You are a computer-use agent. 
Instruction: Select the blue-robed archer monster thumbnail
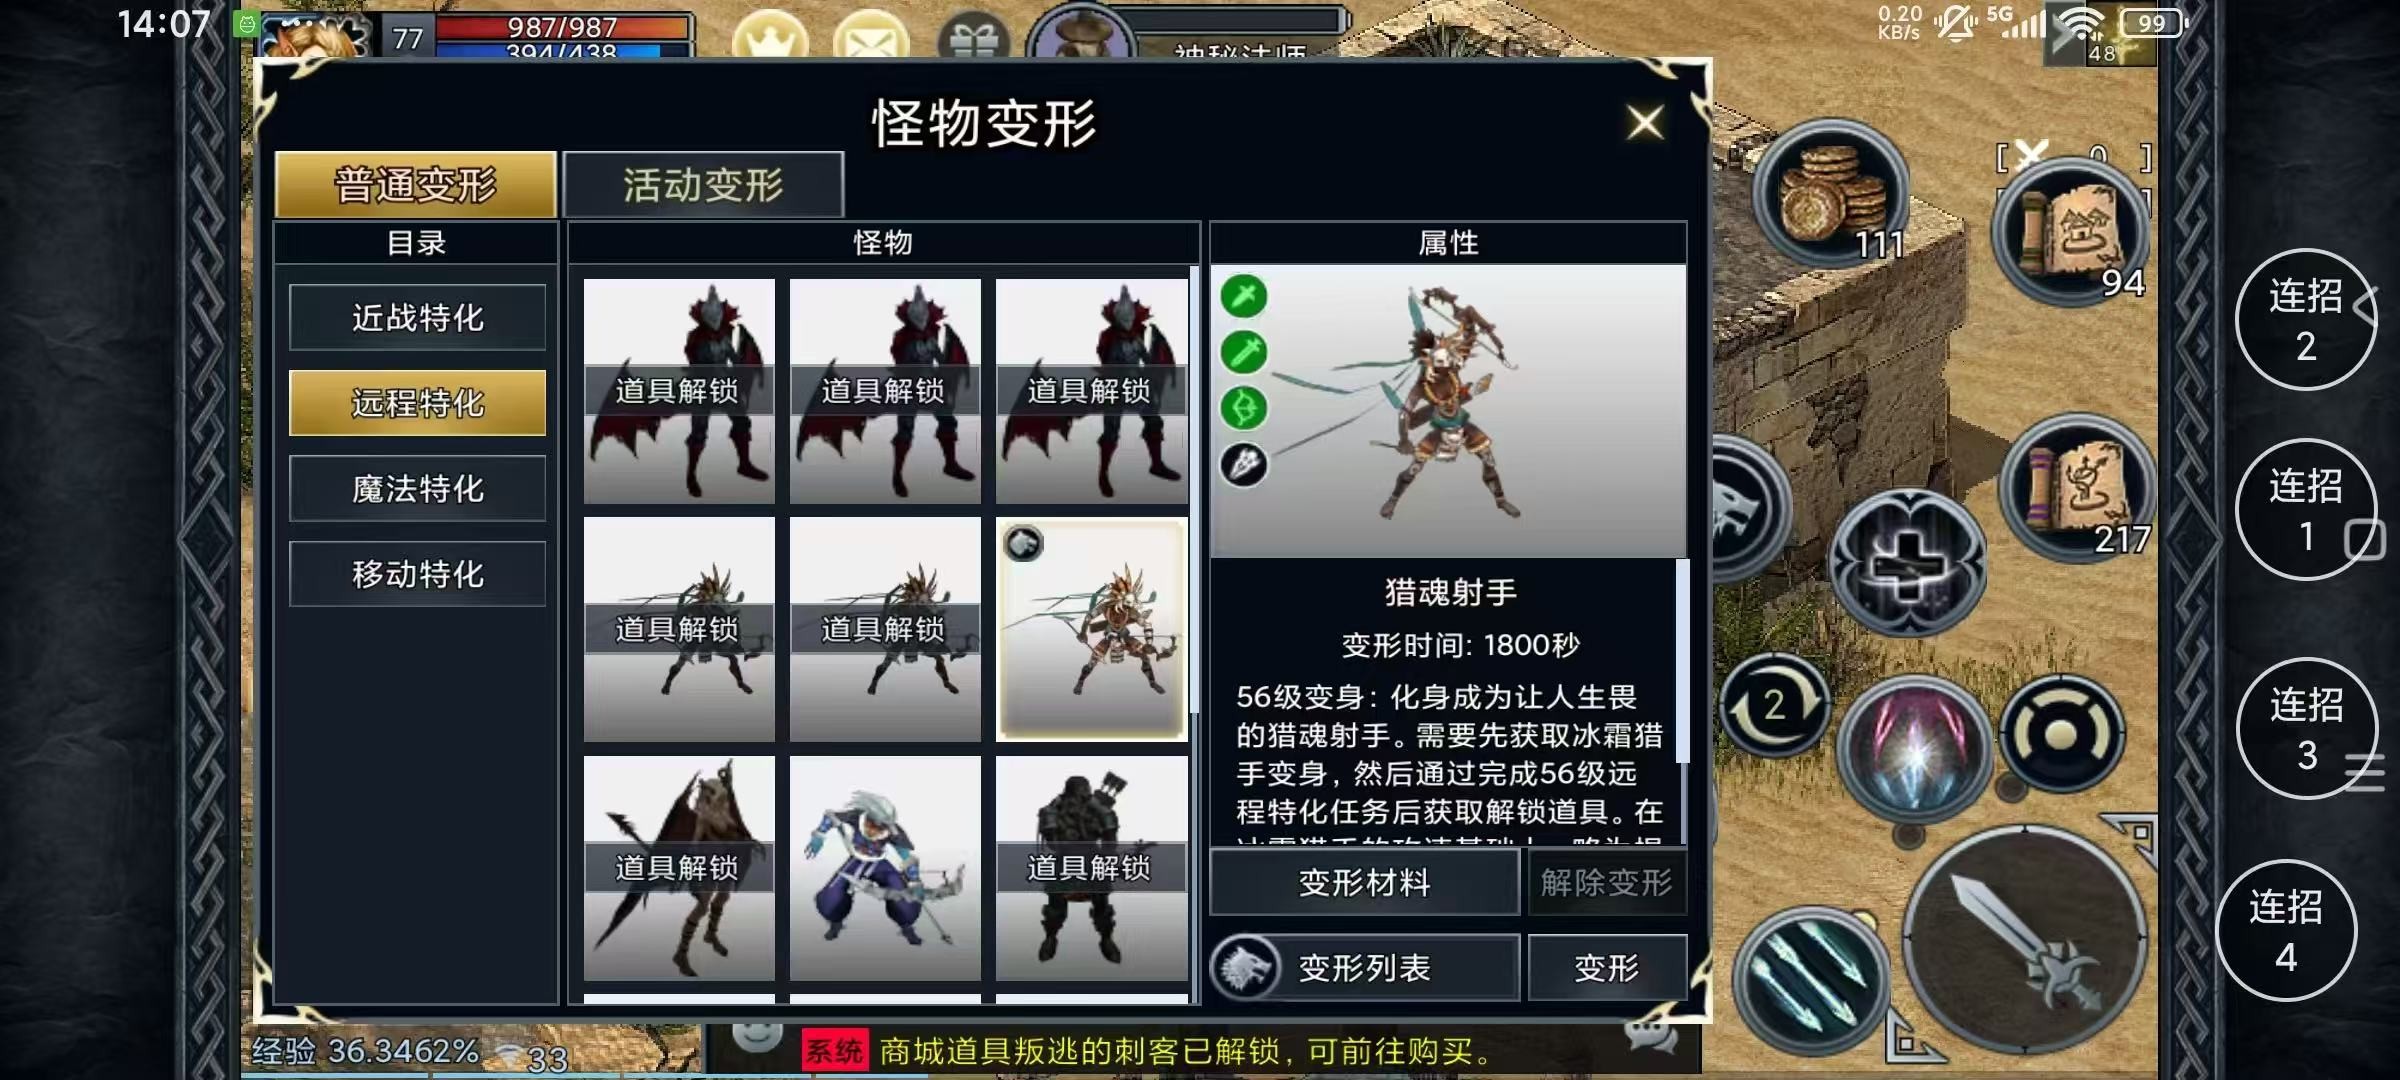pos(885,868)
